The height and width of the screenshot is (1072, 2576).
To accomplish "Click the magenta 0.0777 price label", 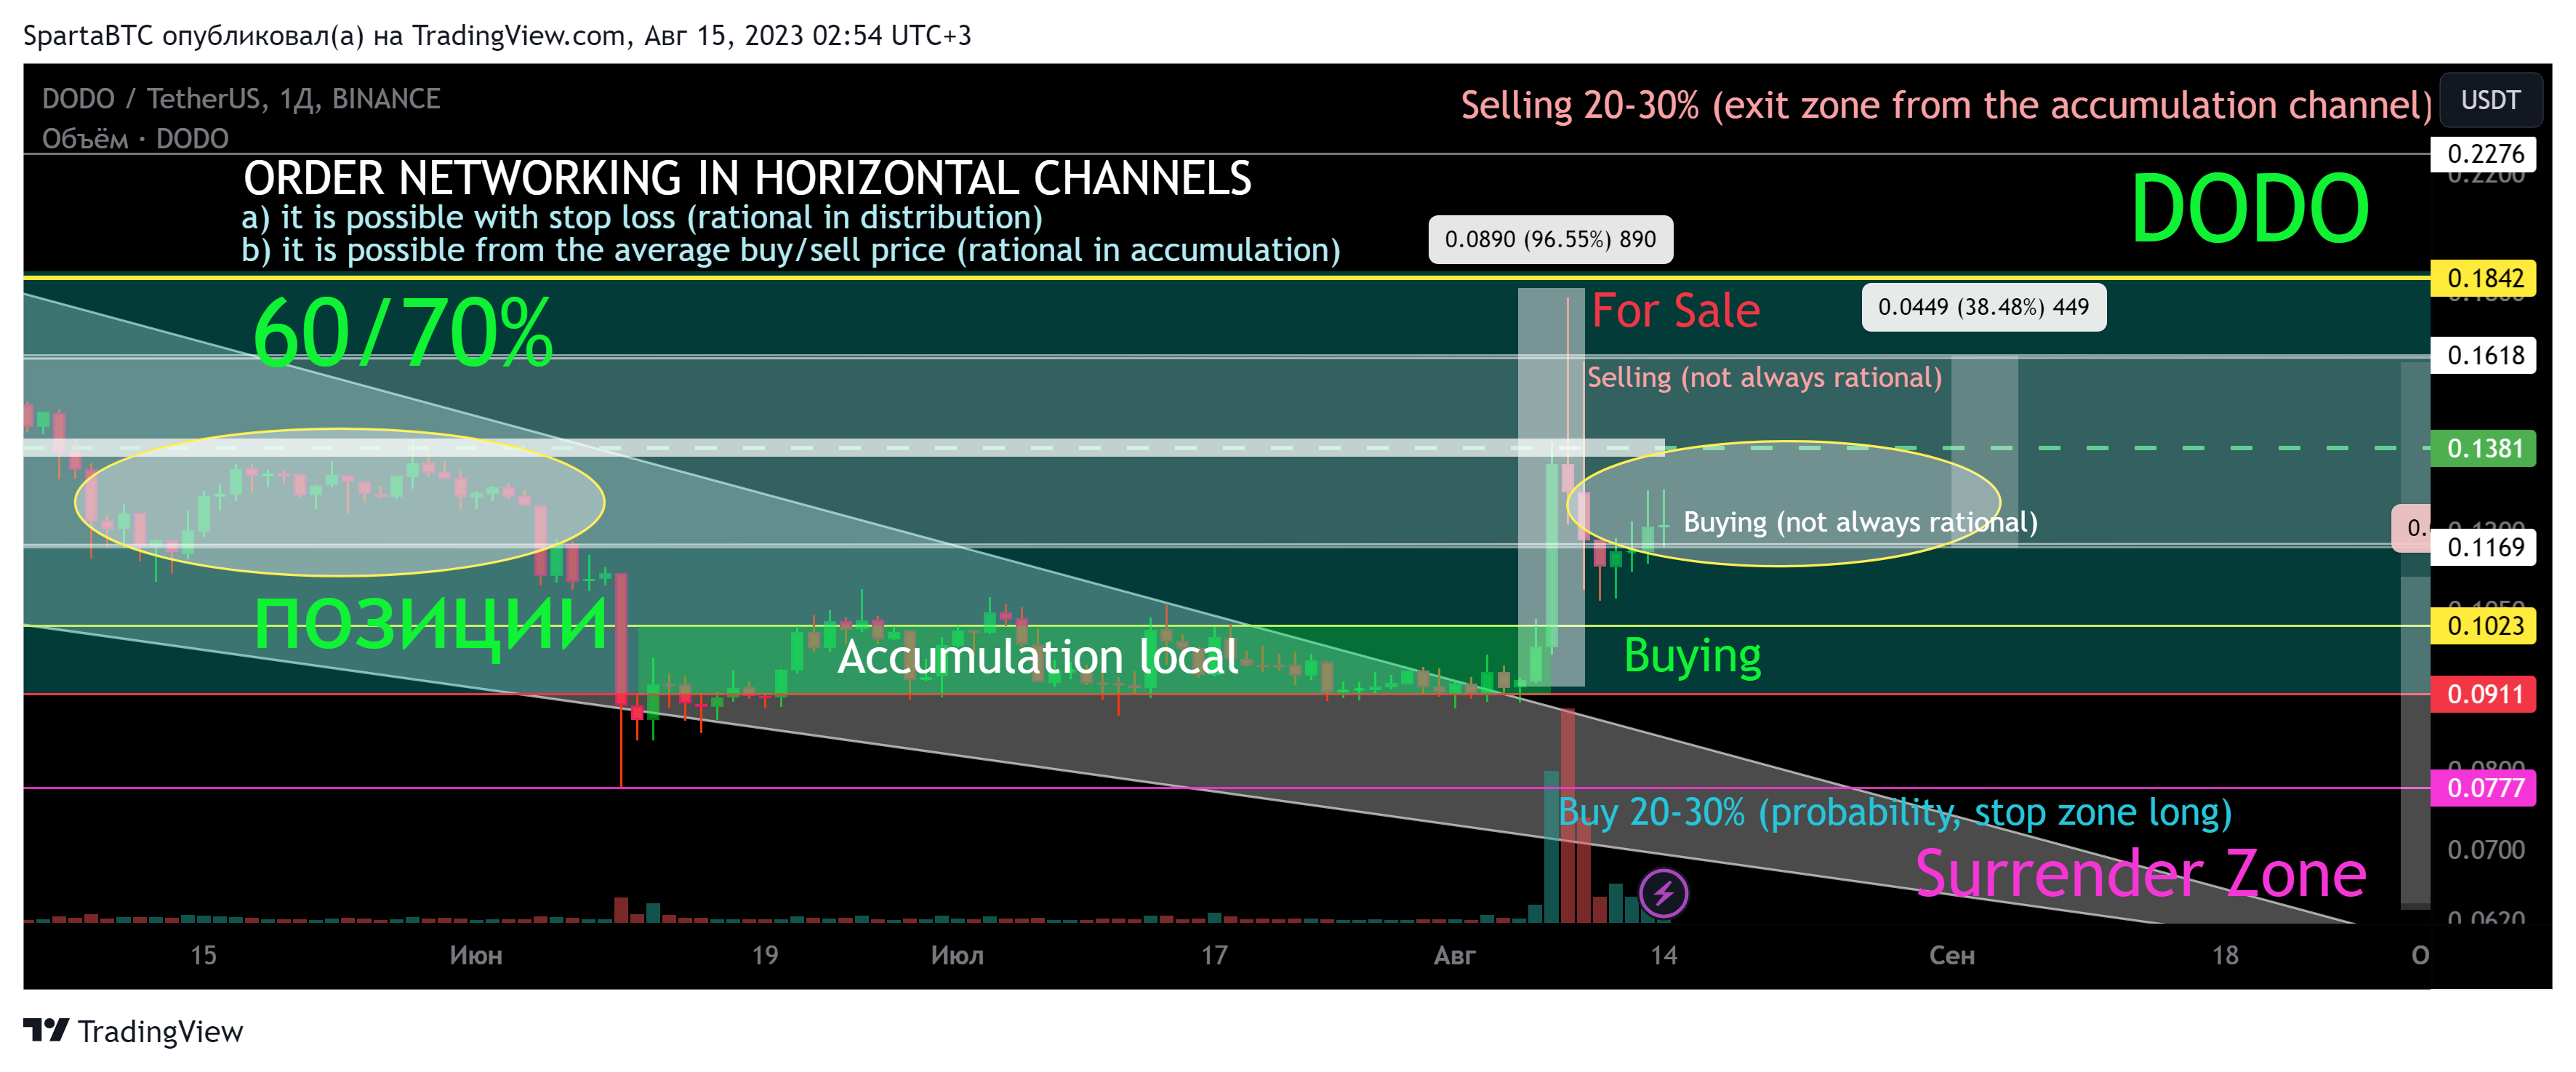I will pos(2484,788).
